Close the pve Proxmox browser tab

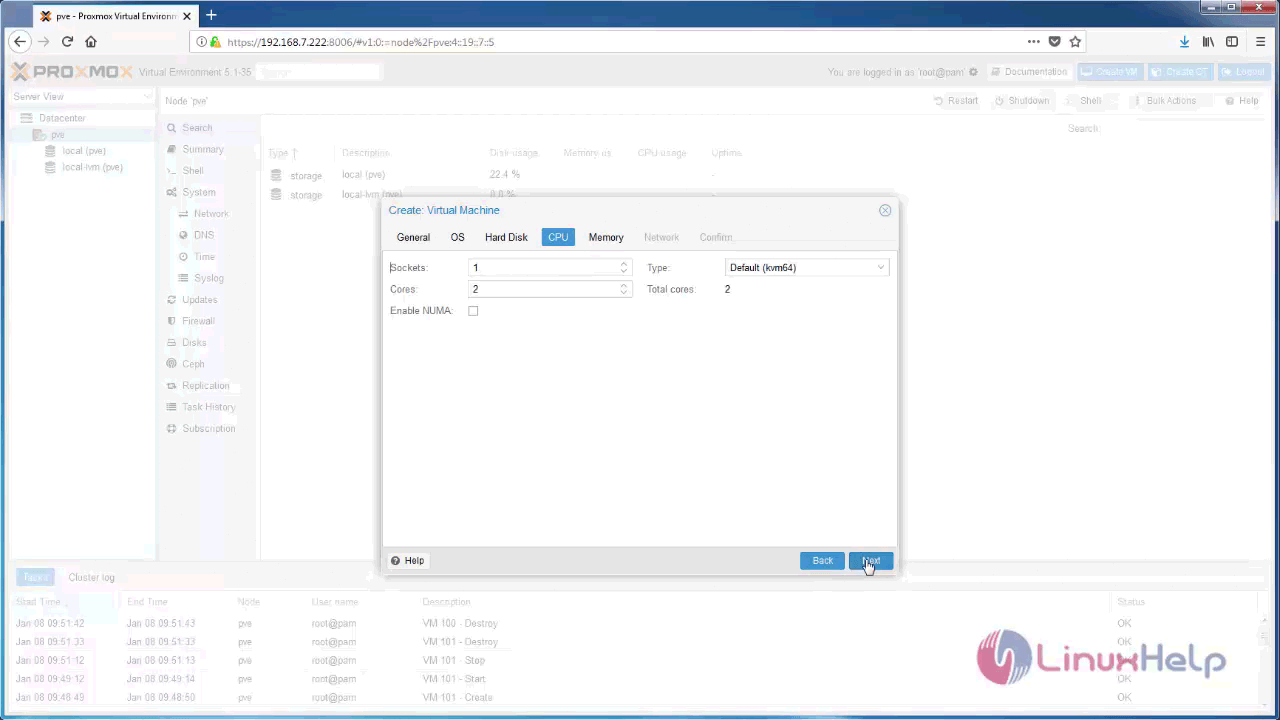point(187,16)
